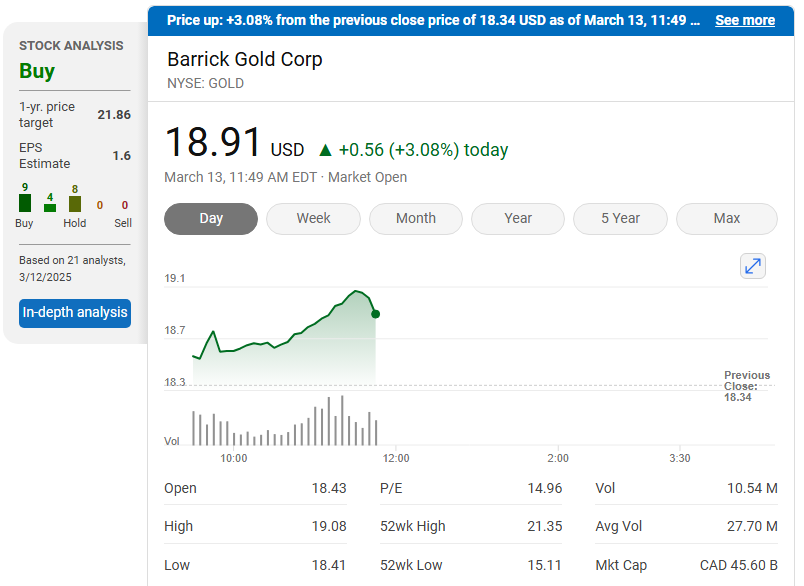Open In-depth analysis
Image resolution: width=804 pixels, height=586 pixels.
[76, 313]
